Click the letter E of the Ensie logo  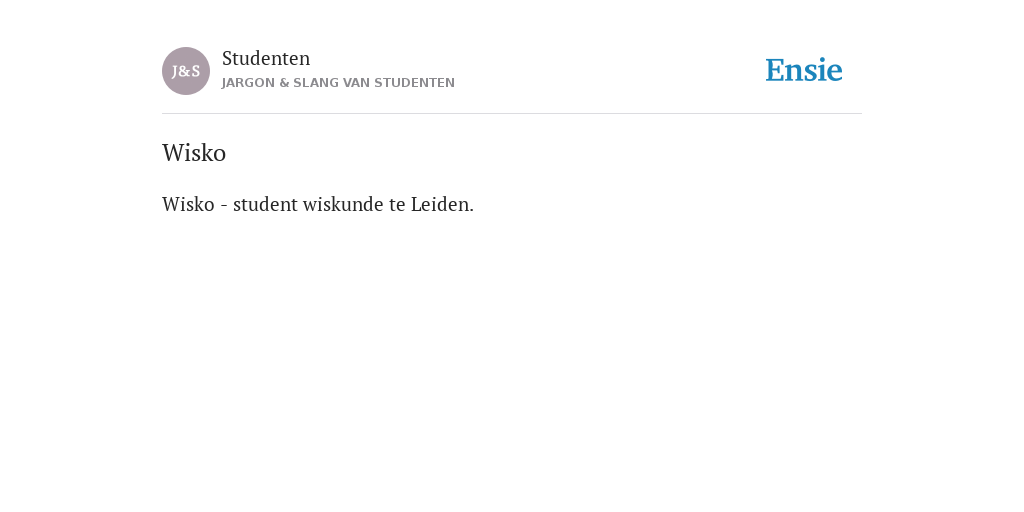click(x=775, y=71)
